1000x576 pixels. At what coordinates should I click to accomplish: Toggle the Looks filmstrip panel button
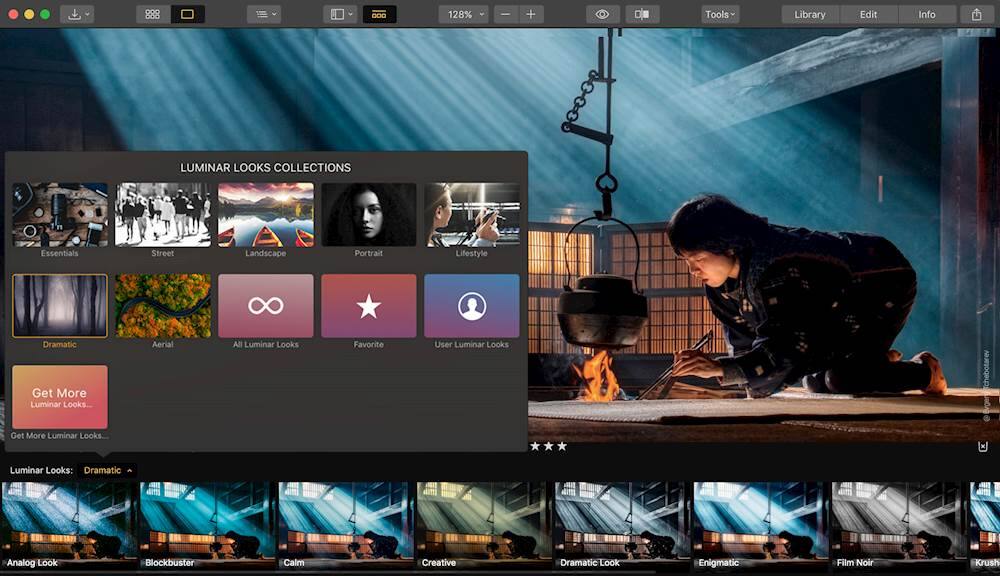click(x=379, y=14)
